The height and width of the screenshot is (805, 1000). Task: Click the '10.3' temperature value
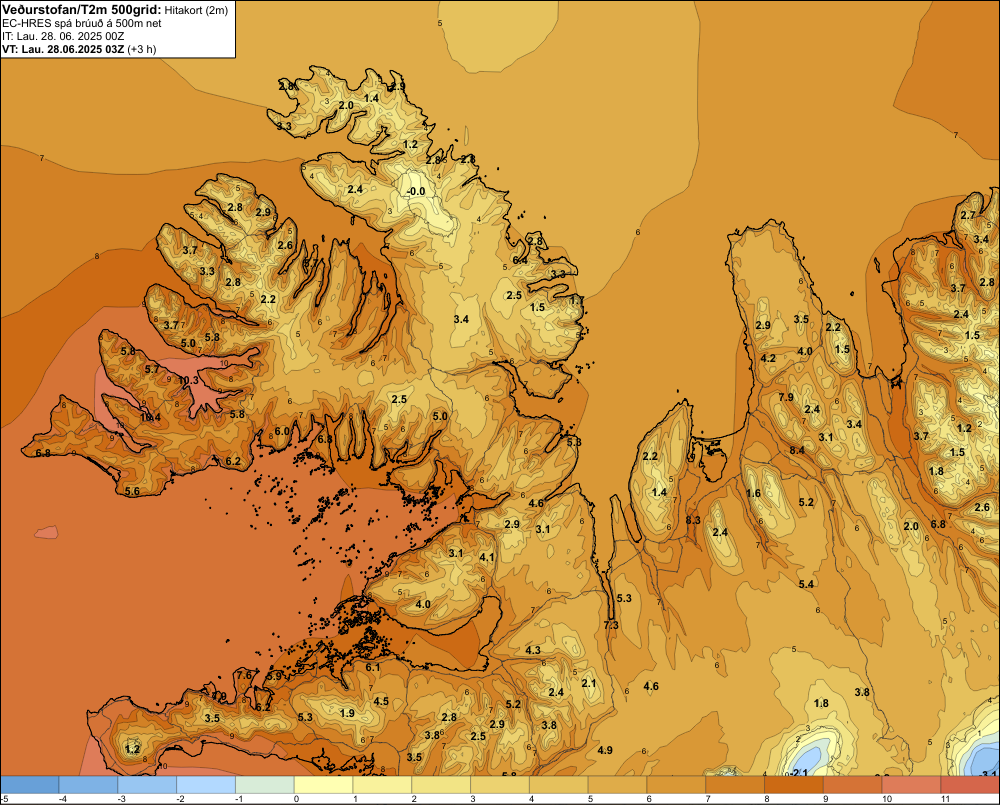tap(188, 380)
